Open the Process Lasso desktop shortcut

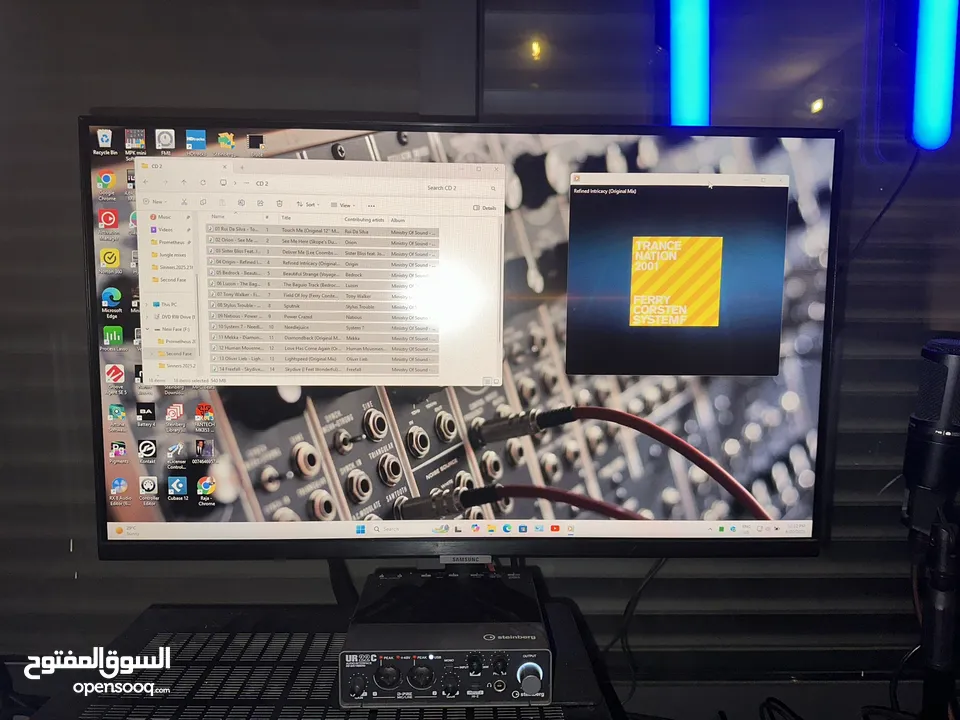click(x=113, y=339)
